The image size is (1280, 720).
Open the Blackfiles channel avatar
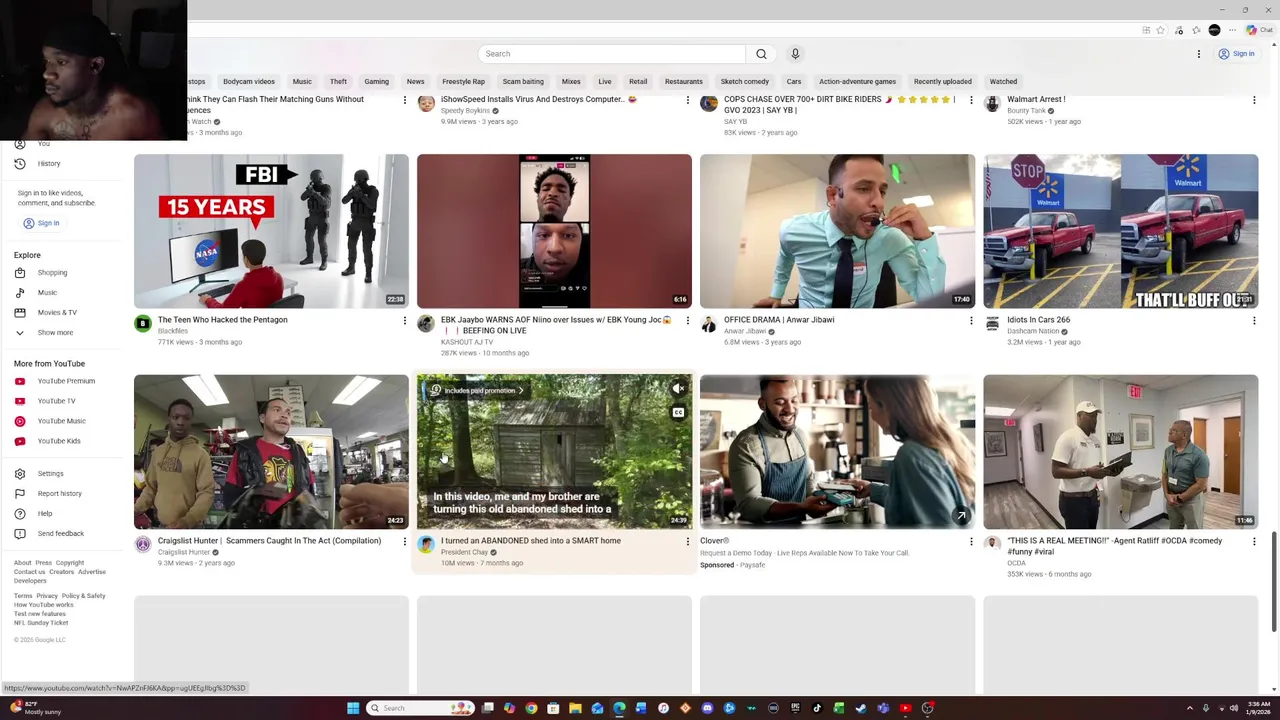(x=143, y=323)
